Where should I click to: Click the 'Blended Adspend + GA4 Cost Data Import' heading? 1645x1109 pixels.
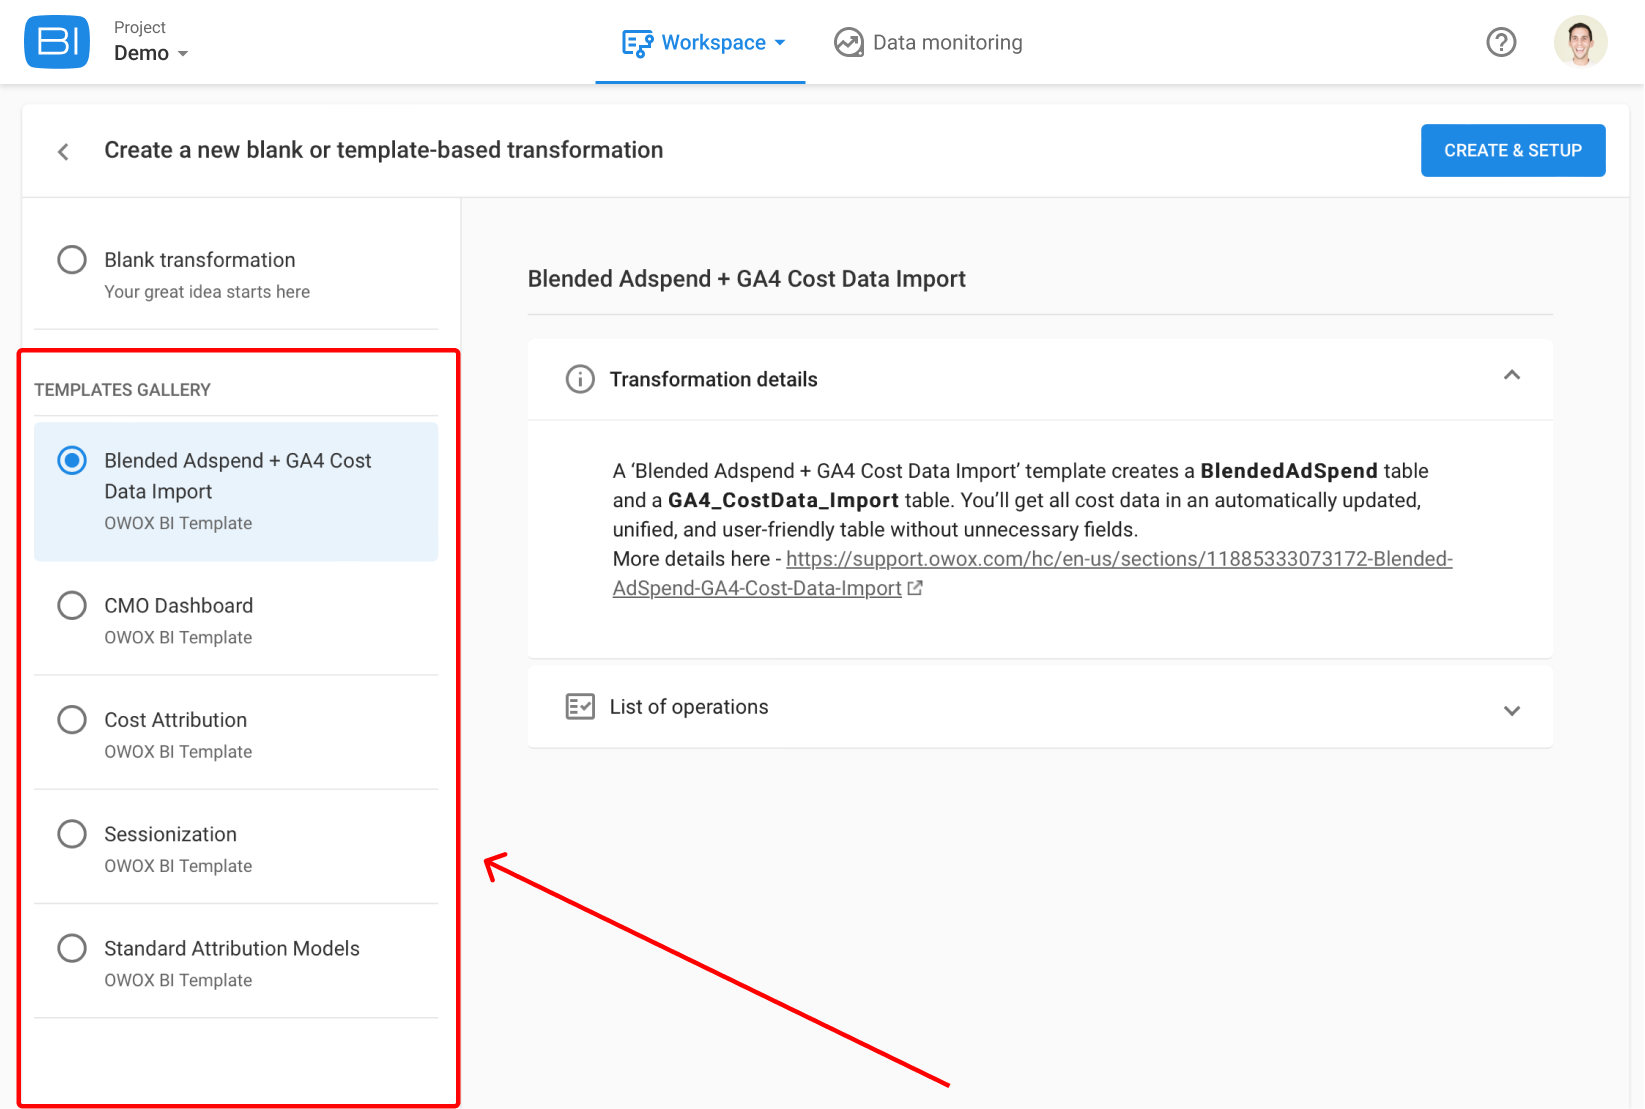pyautogui.click(x=747, y=279)
